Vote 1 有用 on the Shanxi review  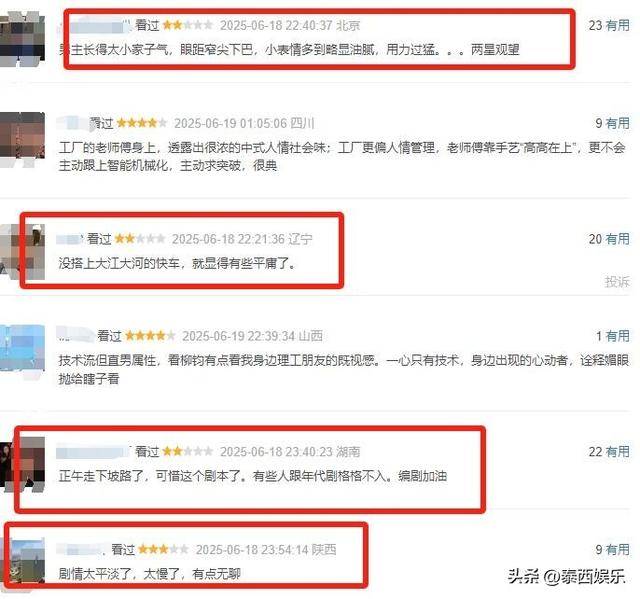coord(612,336)
